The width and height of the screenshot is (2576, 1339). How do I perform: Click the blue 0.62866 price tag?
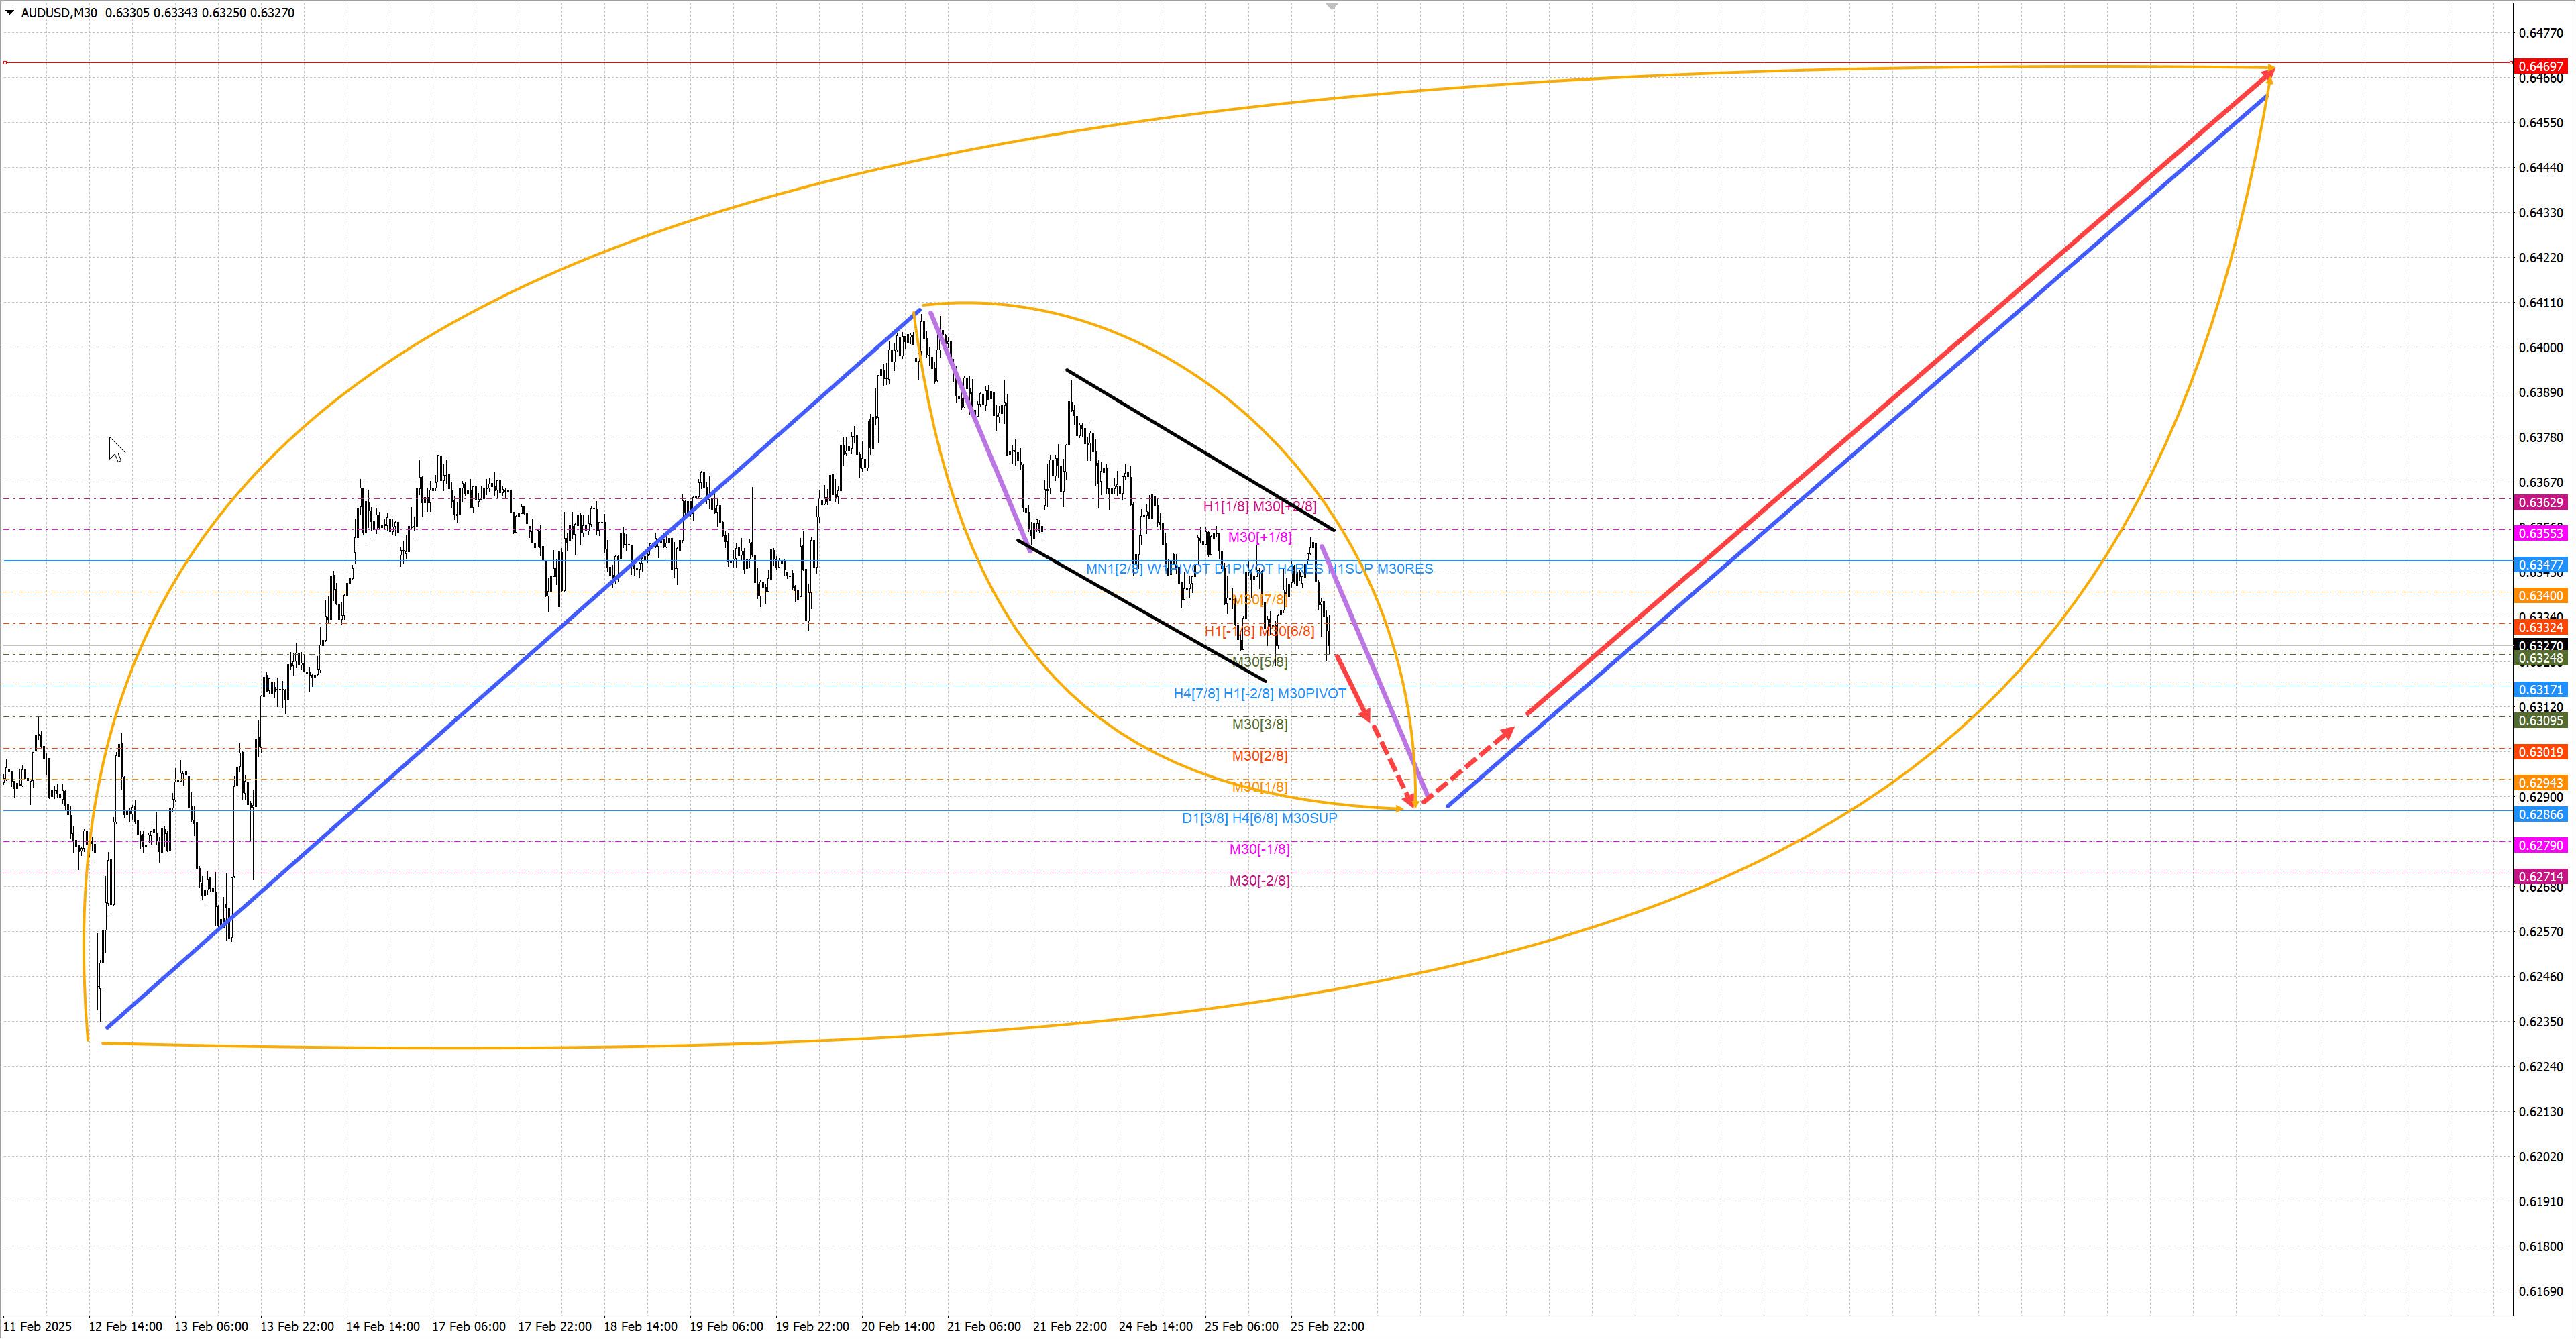(x=2540, y=815)
